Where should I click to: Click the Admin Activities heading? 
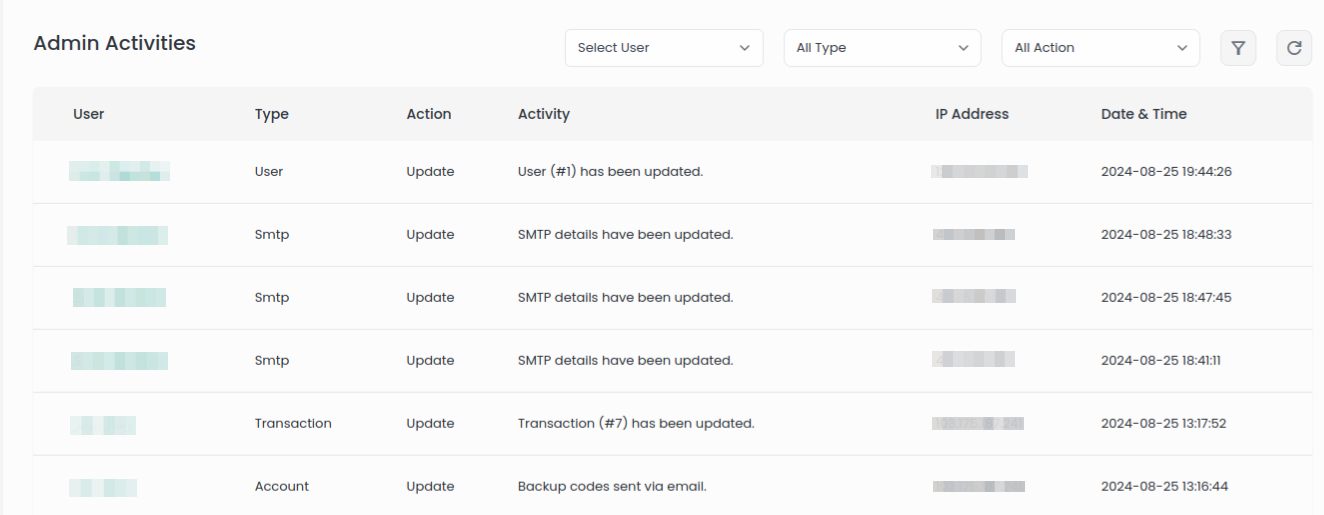(x=115, y=43)
